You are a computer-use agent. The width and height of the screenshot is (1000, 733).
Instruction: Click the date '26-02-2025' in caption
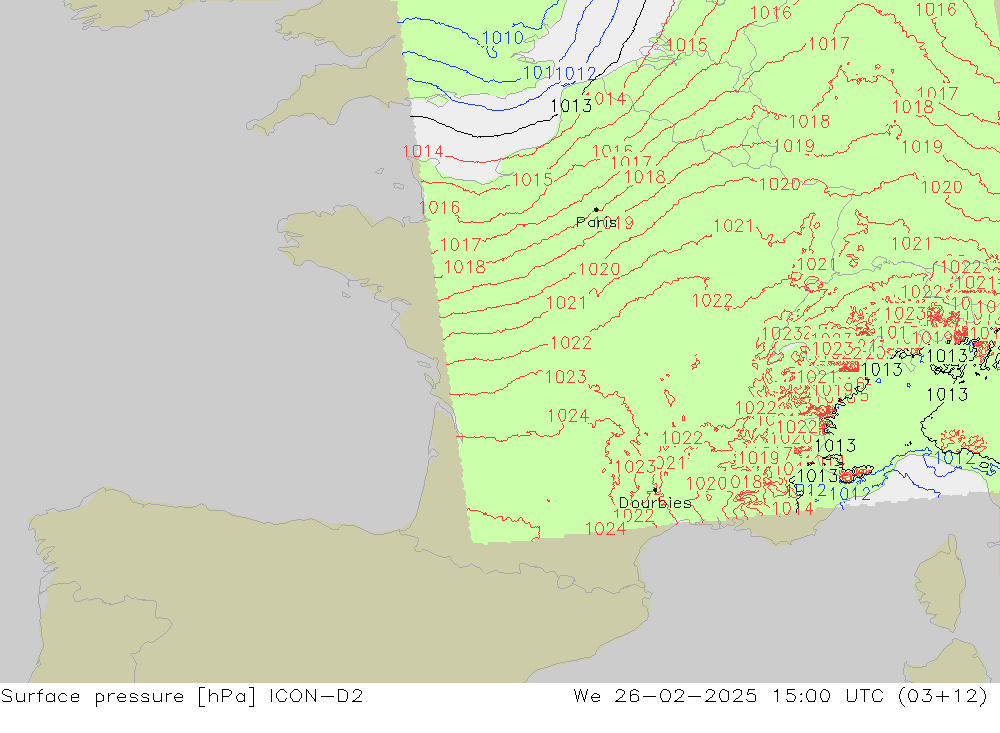[686, 695]
